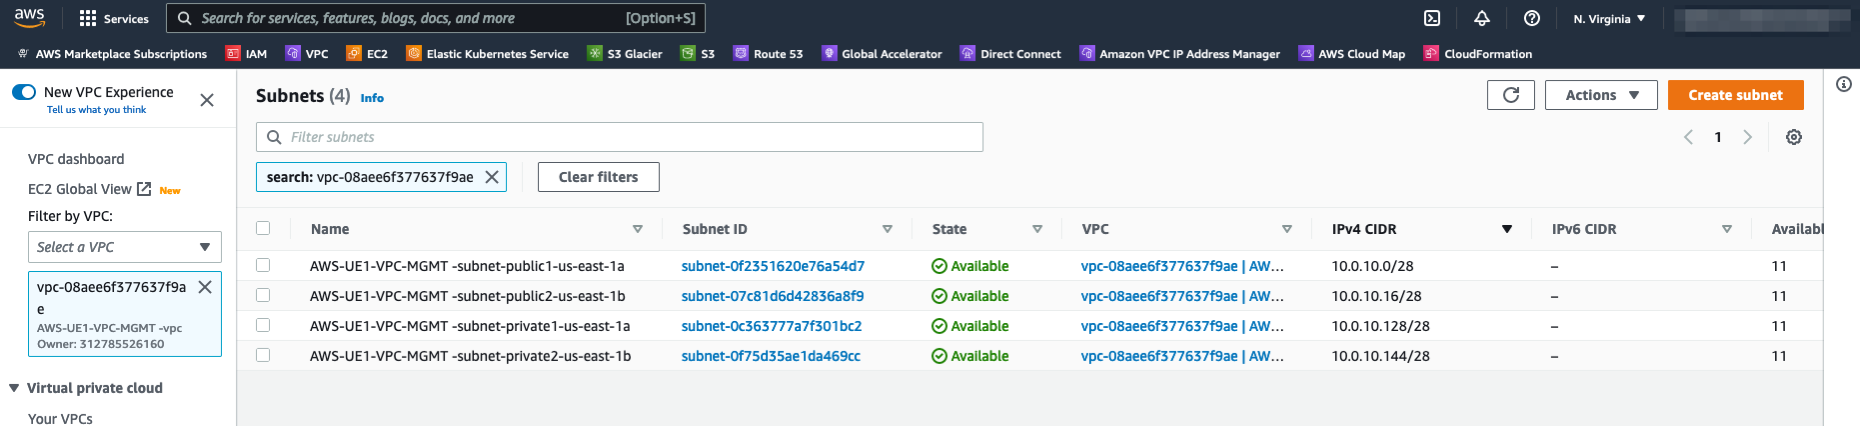
Task: Open table preferences gear icon
Action: [1794, 137]
